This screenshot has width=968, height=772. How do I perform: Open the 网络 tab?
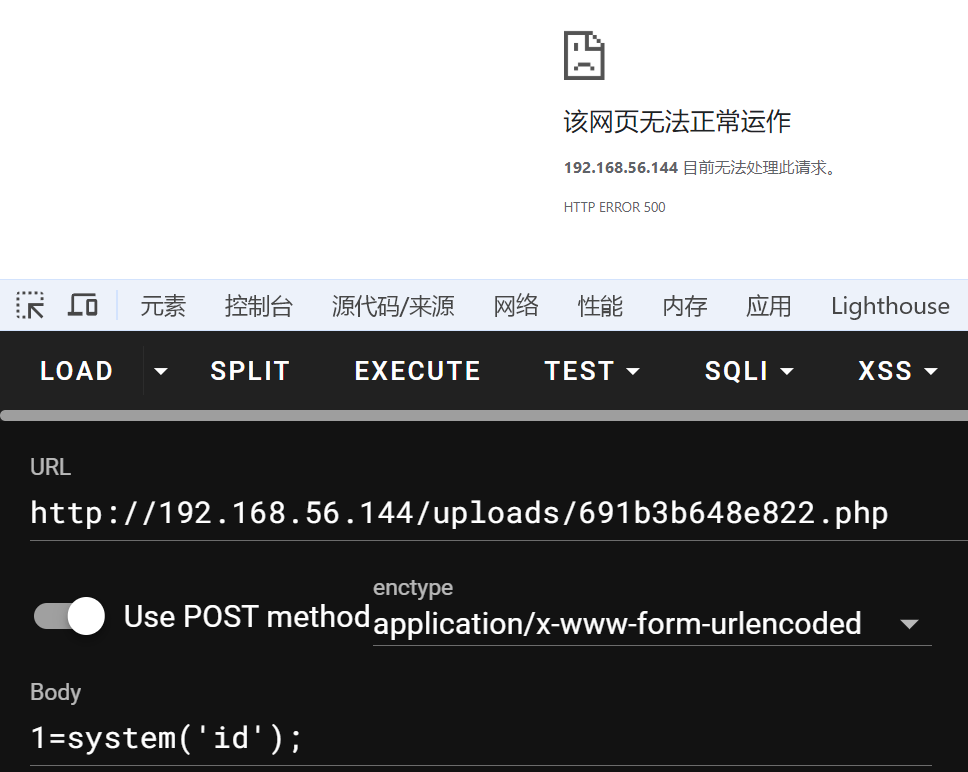pos(516,306)
